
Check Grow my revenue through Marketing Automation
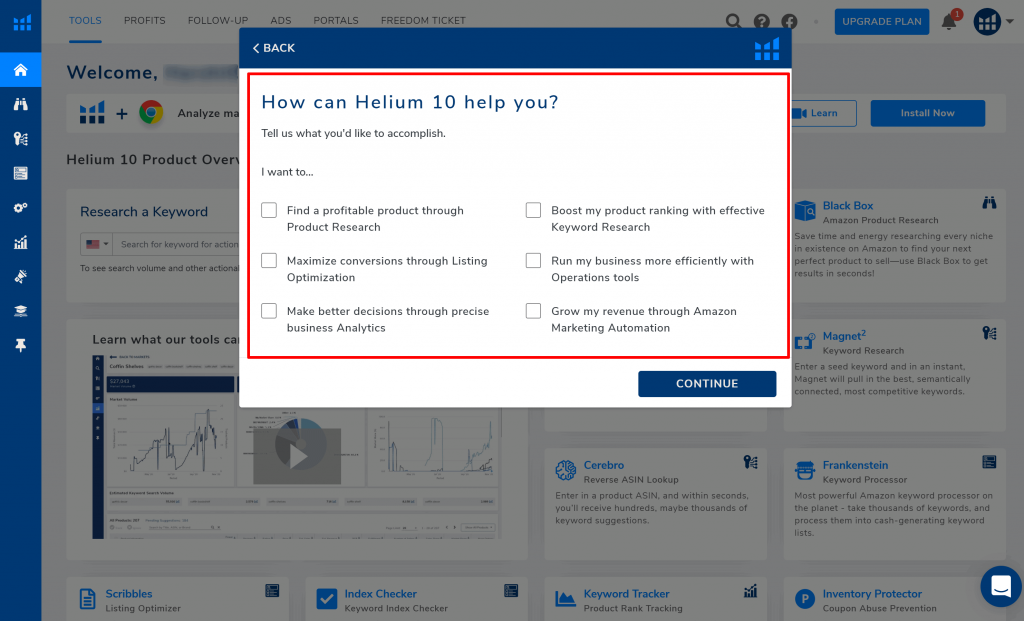point(534,311)
